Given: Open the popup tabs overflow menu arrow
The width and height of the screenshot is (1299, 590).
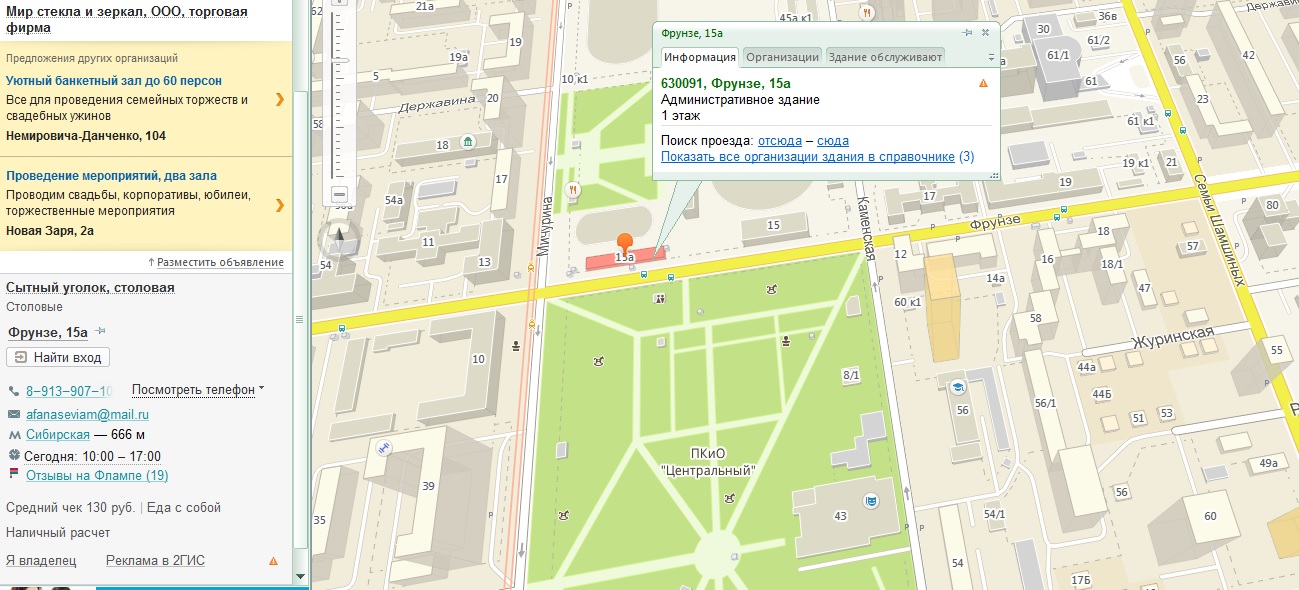Looking at the screenshot, I should [x=991, y=58].
